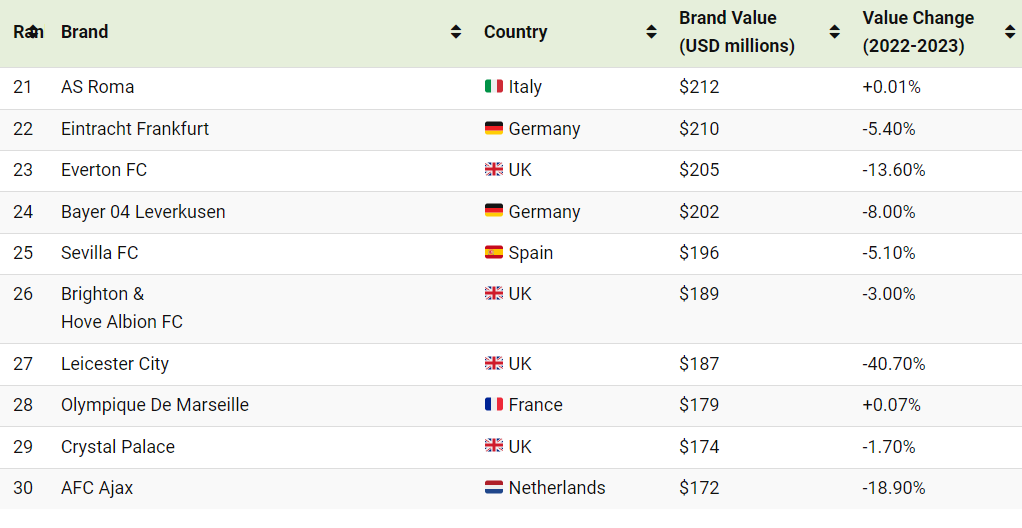Image resolution: width=1022 pixels, height=528 pixels.
Task: Sort table by Country column arrows
Action: pos(650,31)
